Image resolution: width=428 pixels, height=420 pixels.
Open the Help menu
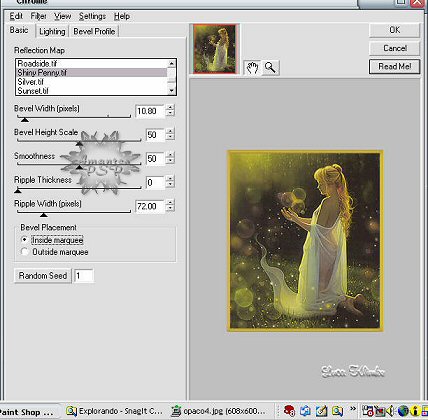click(x=122, y=16)
